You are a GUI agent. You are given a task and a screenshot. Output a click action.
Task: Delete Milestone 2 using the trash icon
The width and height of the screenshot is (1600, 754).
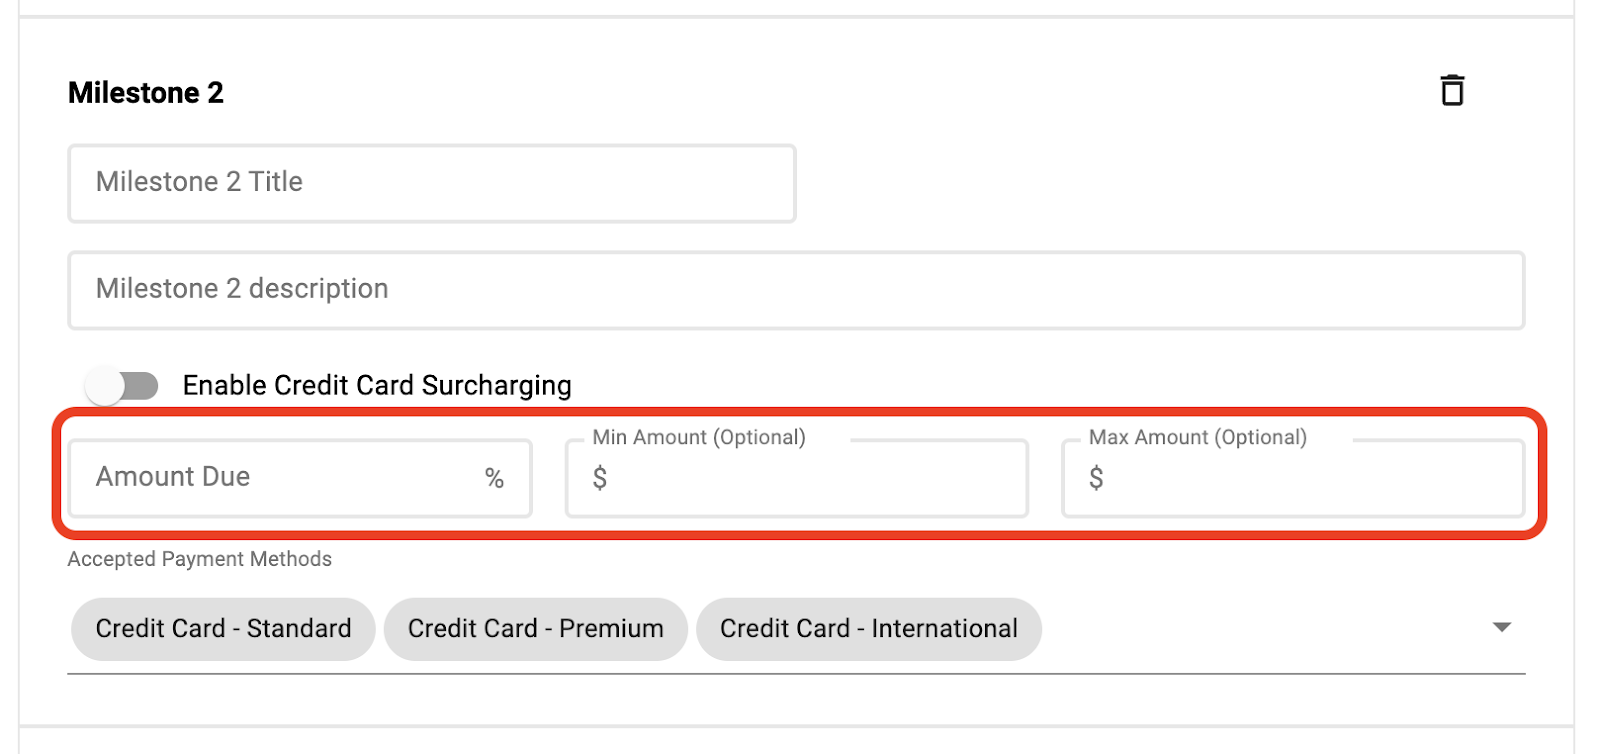point(1452,90)
